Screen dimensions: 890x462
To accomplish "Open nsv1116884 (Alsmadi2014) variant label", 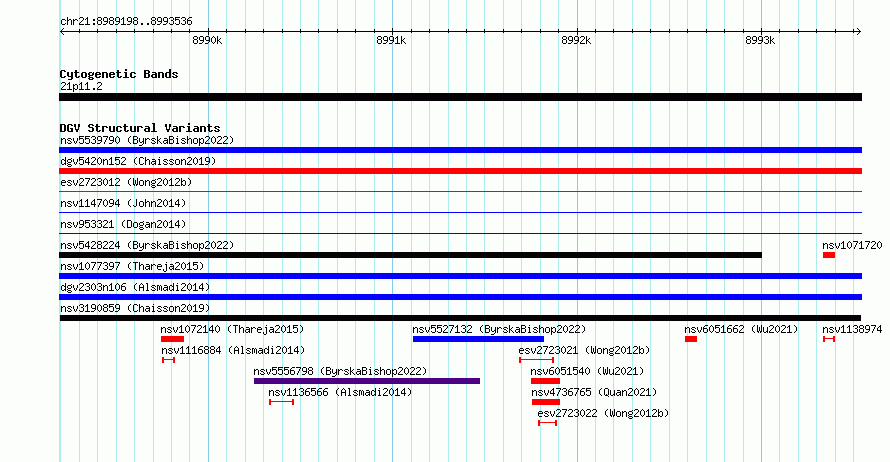I will (233, 350).
